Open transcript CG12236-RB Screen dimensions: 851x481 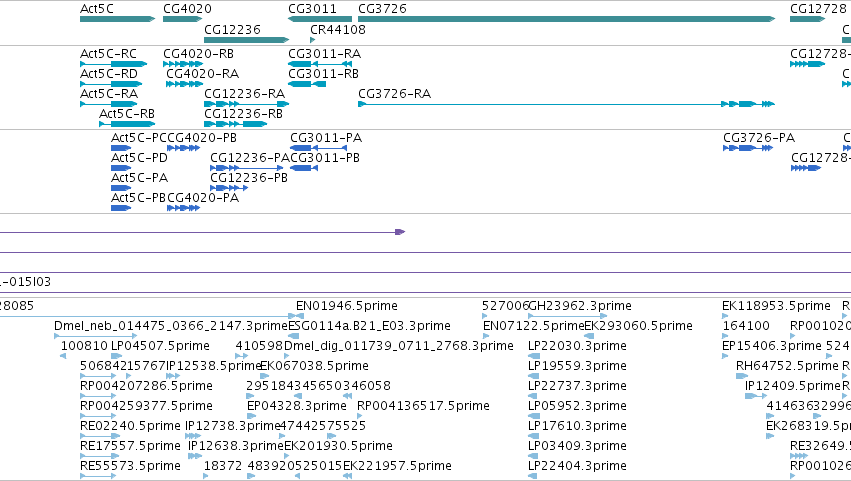pos(243,114)
